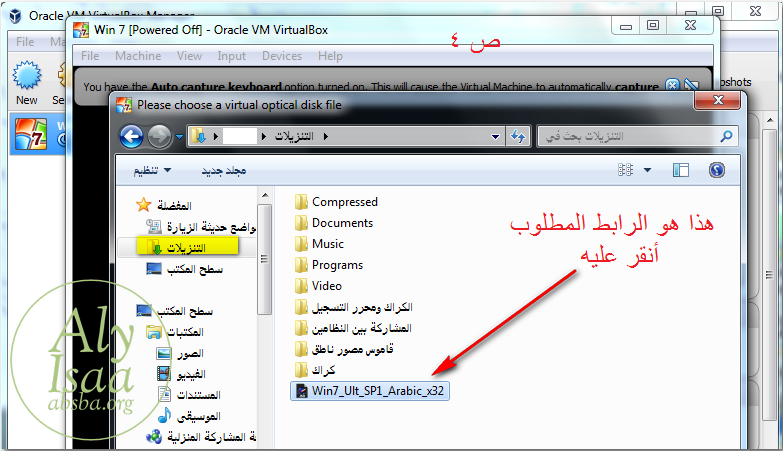Click the change view icon in the toolbar

pyautogui.click(x=625, y=170)
